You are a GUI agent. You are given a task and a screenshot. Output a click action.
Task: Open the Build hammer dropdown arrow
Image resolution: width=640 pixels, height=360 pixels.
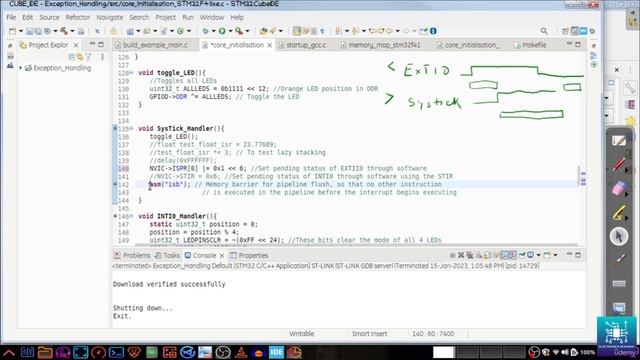tap(72, 31)
